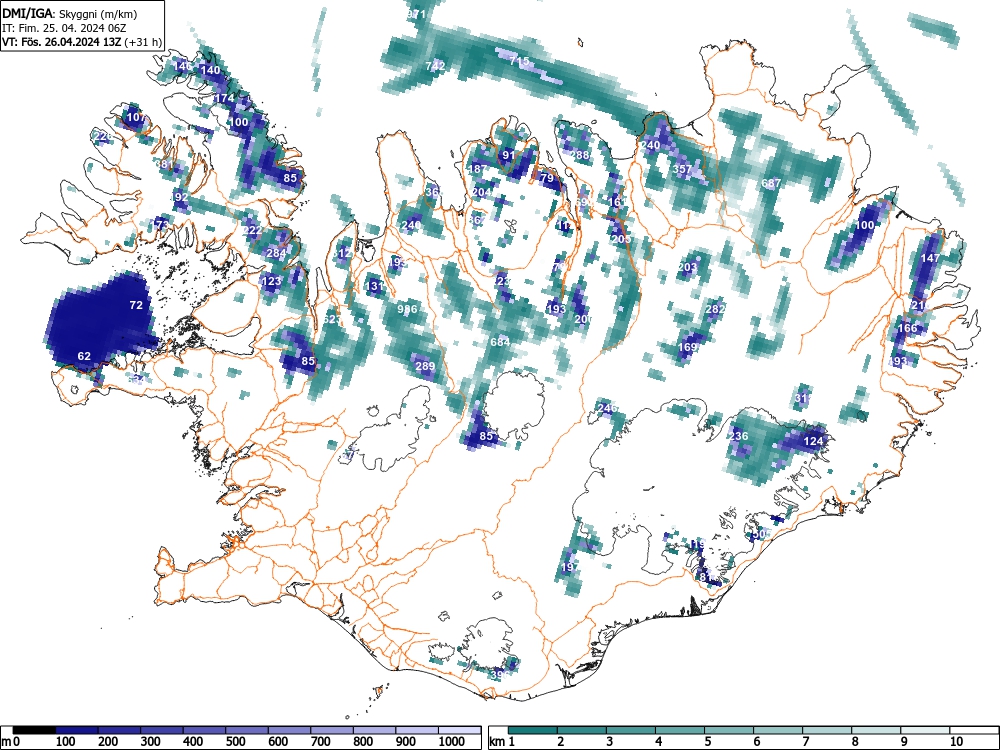
Task: Click the '1000' tick label on the metre scale
Action: point(452,742)
